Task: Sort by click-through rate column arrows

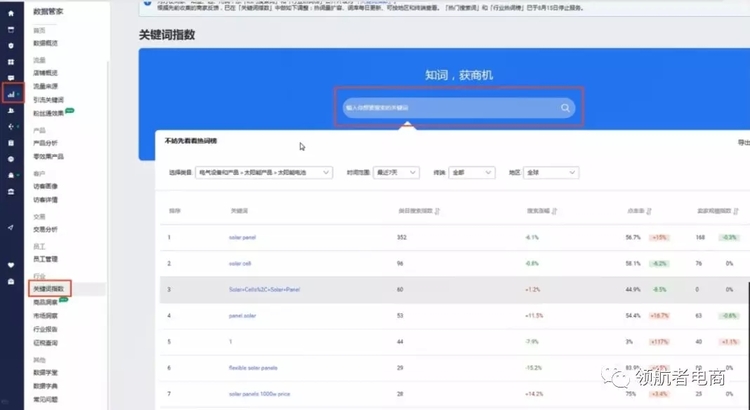Action: pyautogui.click(x=649, y=211)
